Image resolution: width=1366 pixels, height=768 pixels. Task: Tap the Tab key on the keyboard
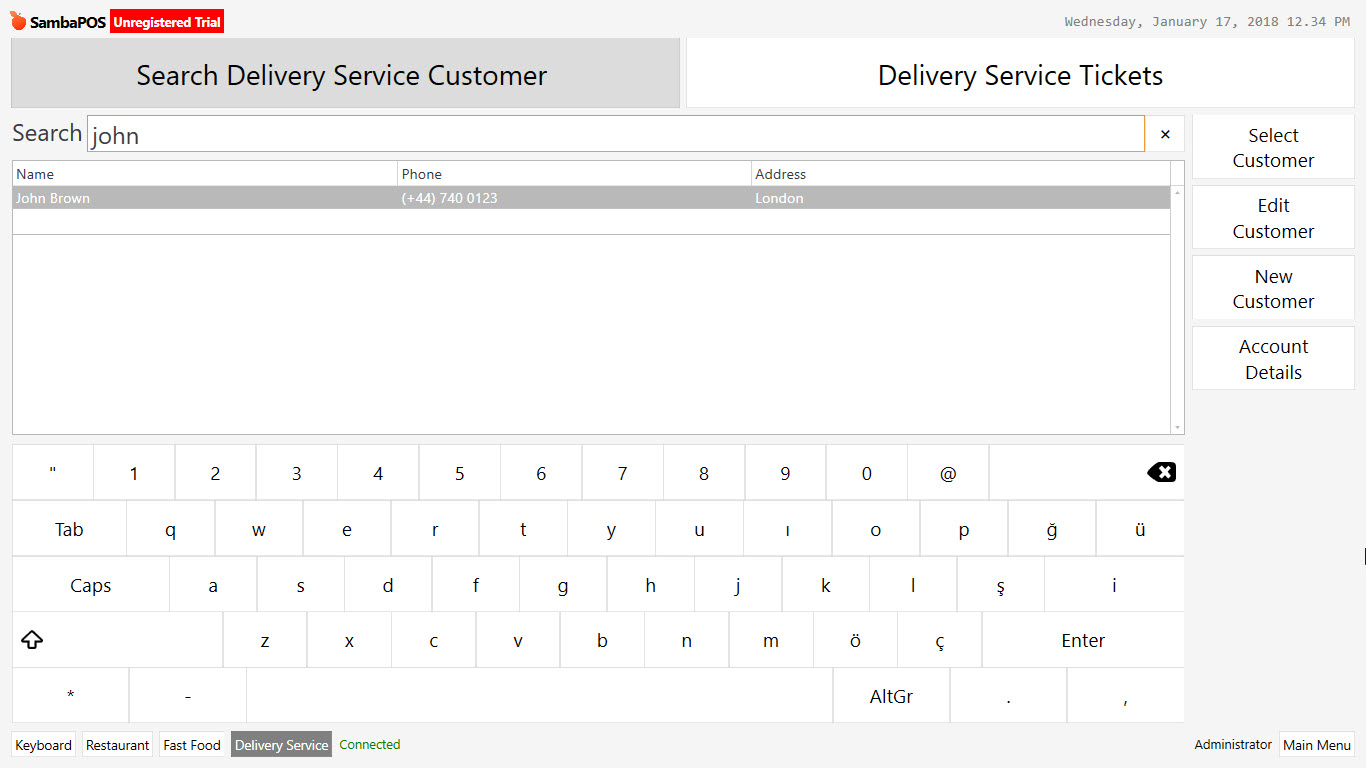point(68,528)
